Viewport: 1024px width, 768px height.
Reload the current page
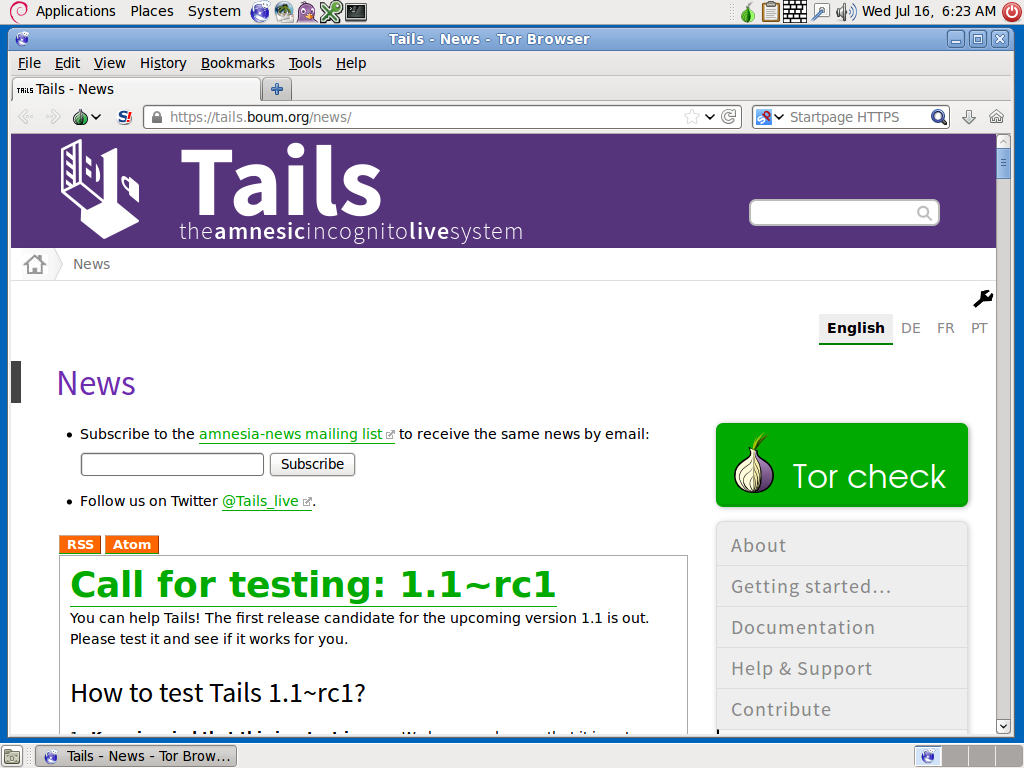(x=729, y=117)
